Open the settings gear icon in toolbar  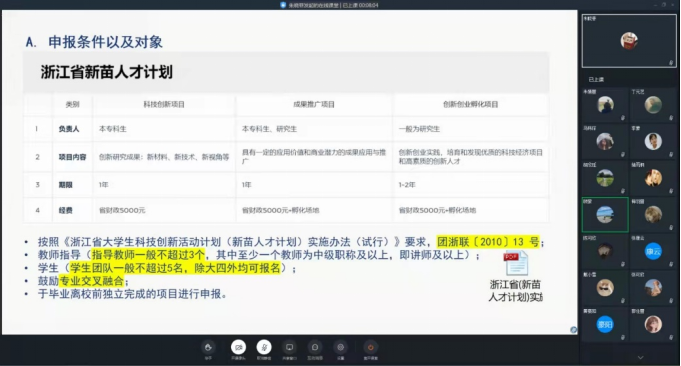click(x=340, y=347)
